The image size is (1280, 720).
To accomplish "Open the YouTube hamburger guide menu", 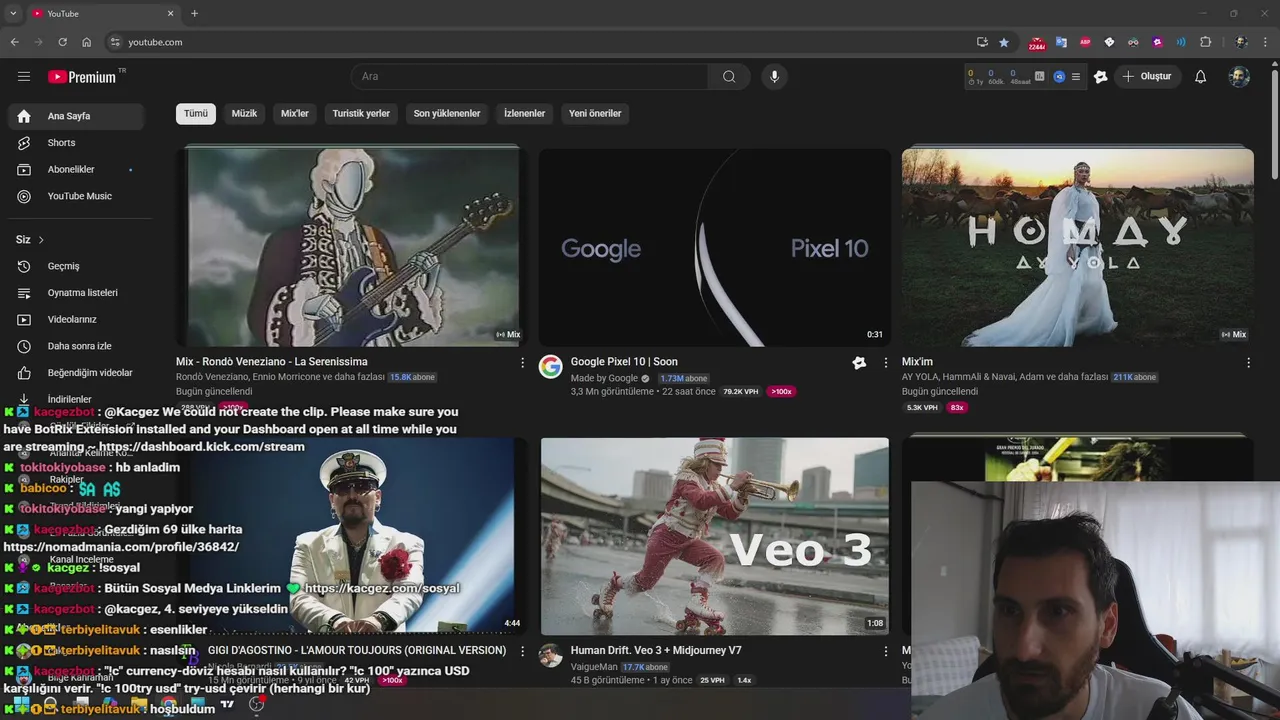I will 24,76.
